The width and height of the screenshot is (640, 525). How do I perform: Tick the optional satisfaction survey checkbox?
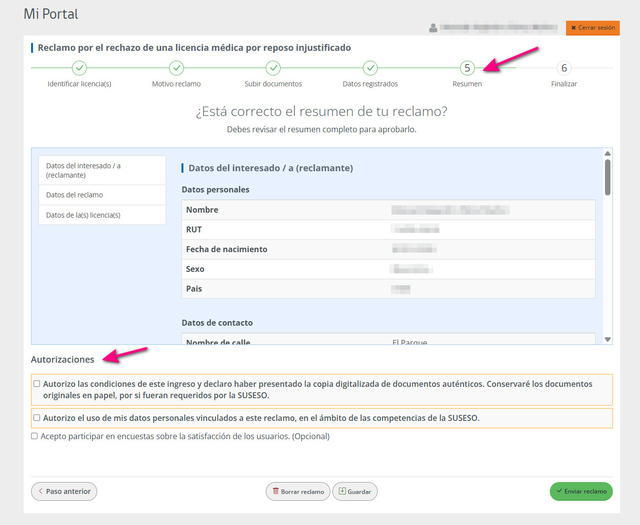35,436
